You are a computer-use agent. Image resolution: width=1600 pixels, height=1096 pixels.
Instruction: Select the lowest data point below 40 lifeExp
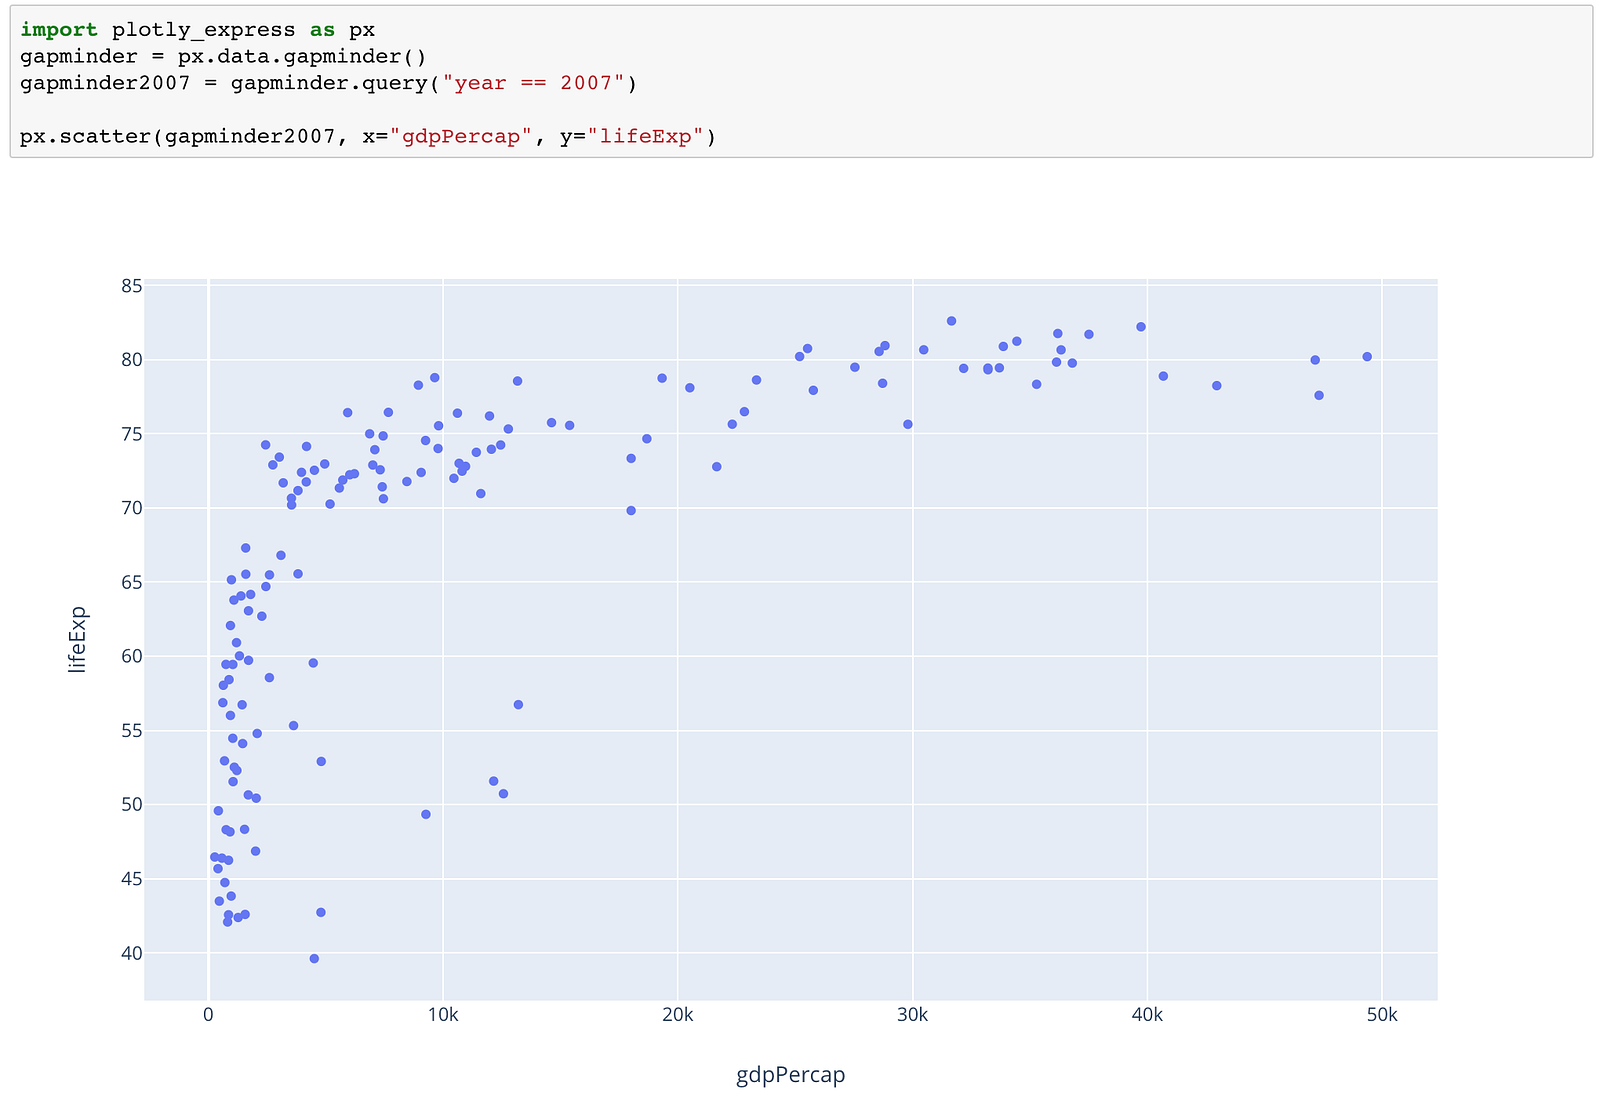[x=314, y=958]
